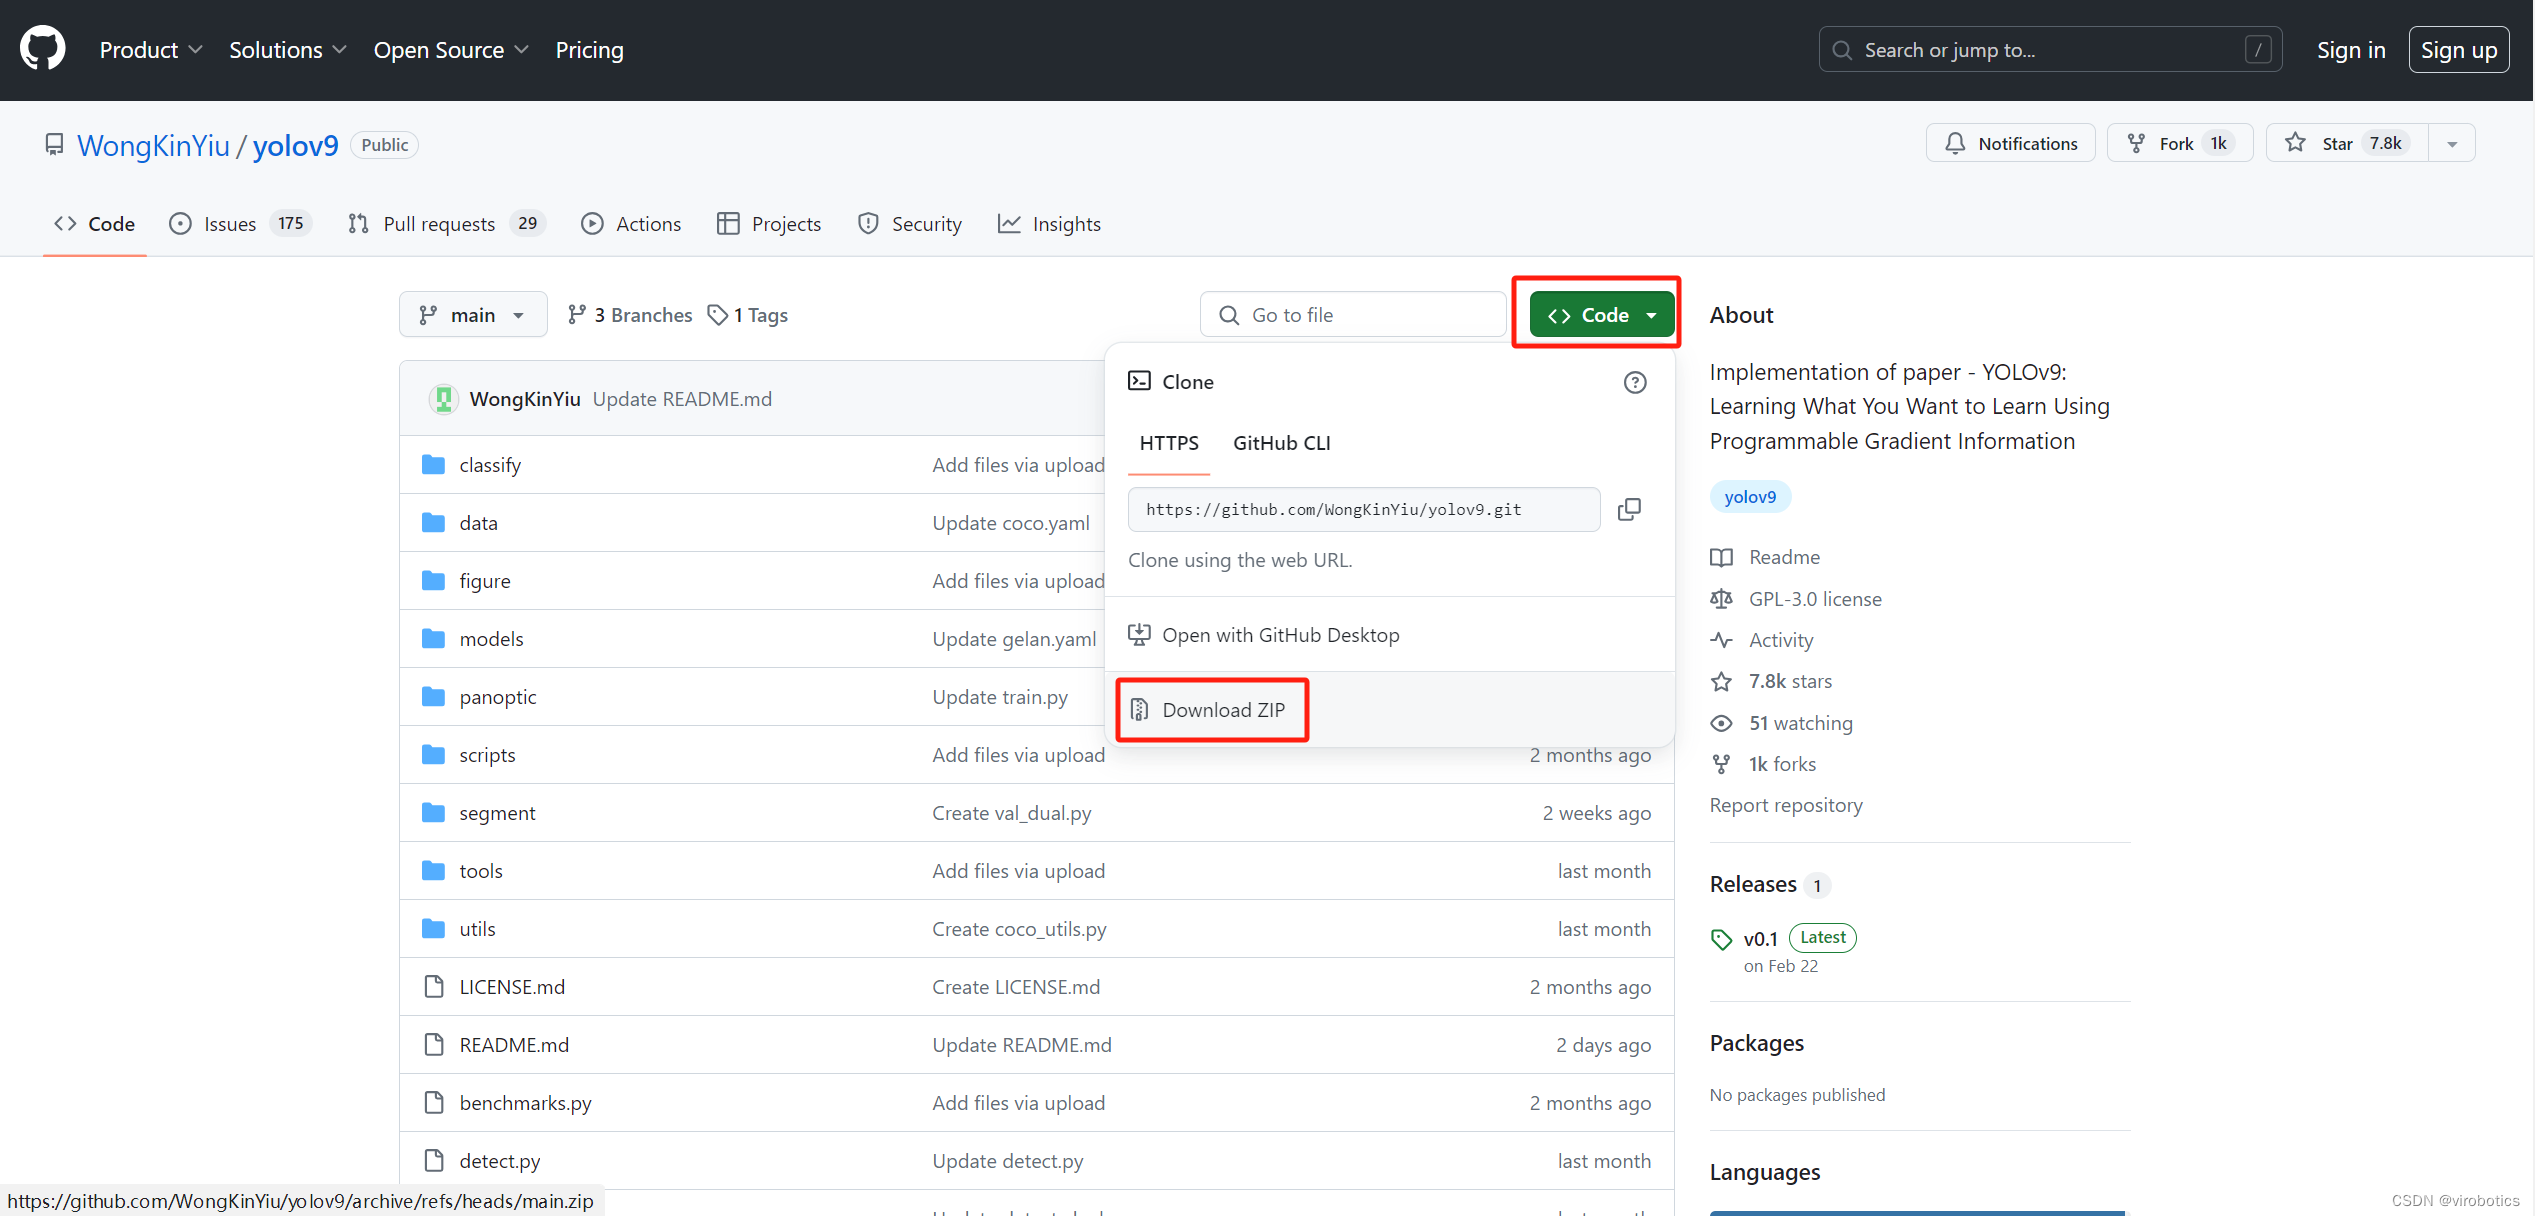View the 3 Branches link
The width and height of the screenshot is (2535, 1216).
[x=630, y=315]
